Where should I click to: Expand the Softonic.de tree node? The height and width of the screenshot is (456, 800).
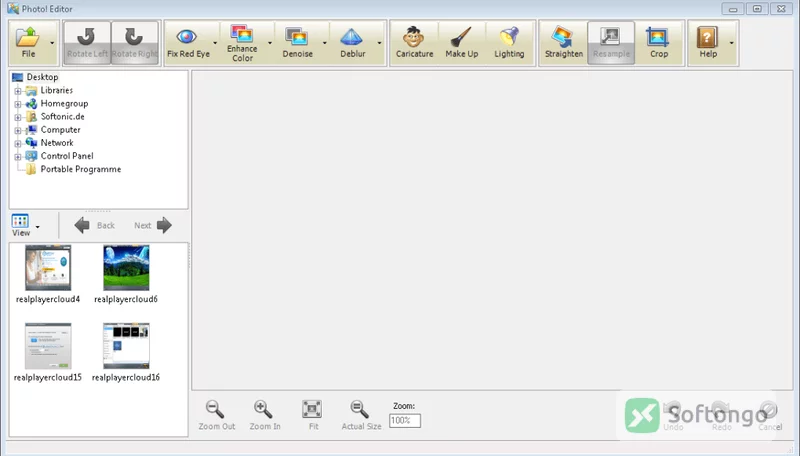[18, 117]
